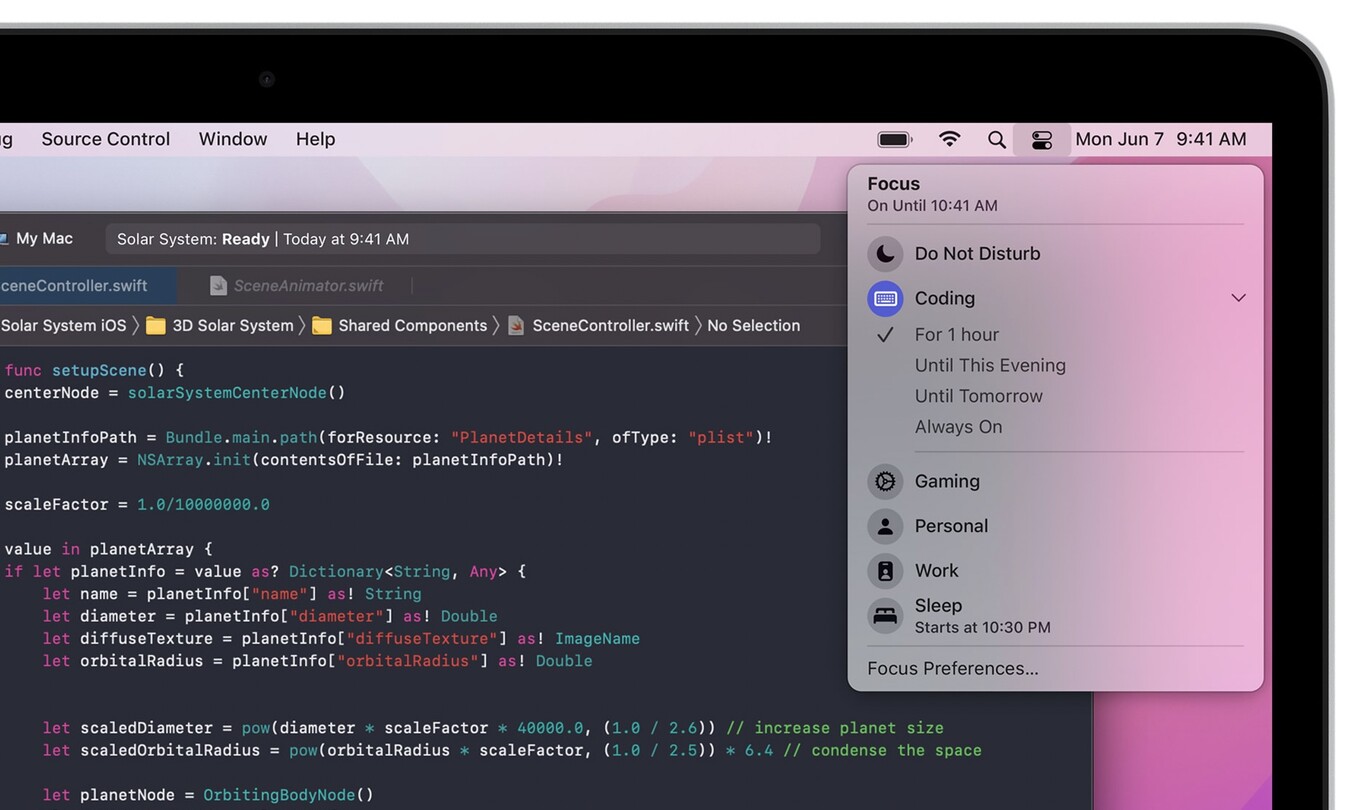This screenshot has height=810, width=1366.
Task: Open the Until Tomorrow focus duration option
Action: point(979,396)
